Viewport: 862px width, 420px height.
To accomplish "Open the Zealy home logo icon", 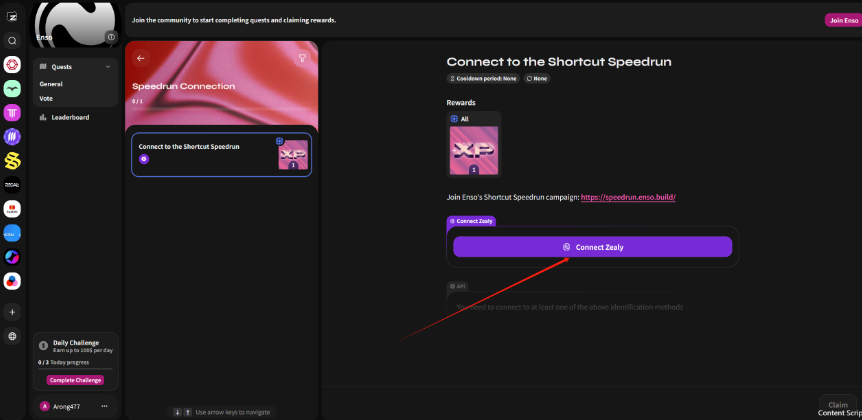I will [12, 16].
